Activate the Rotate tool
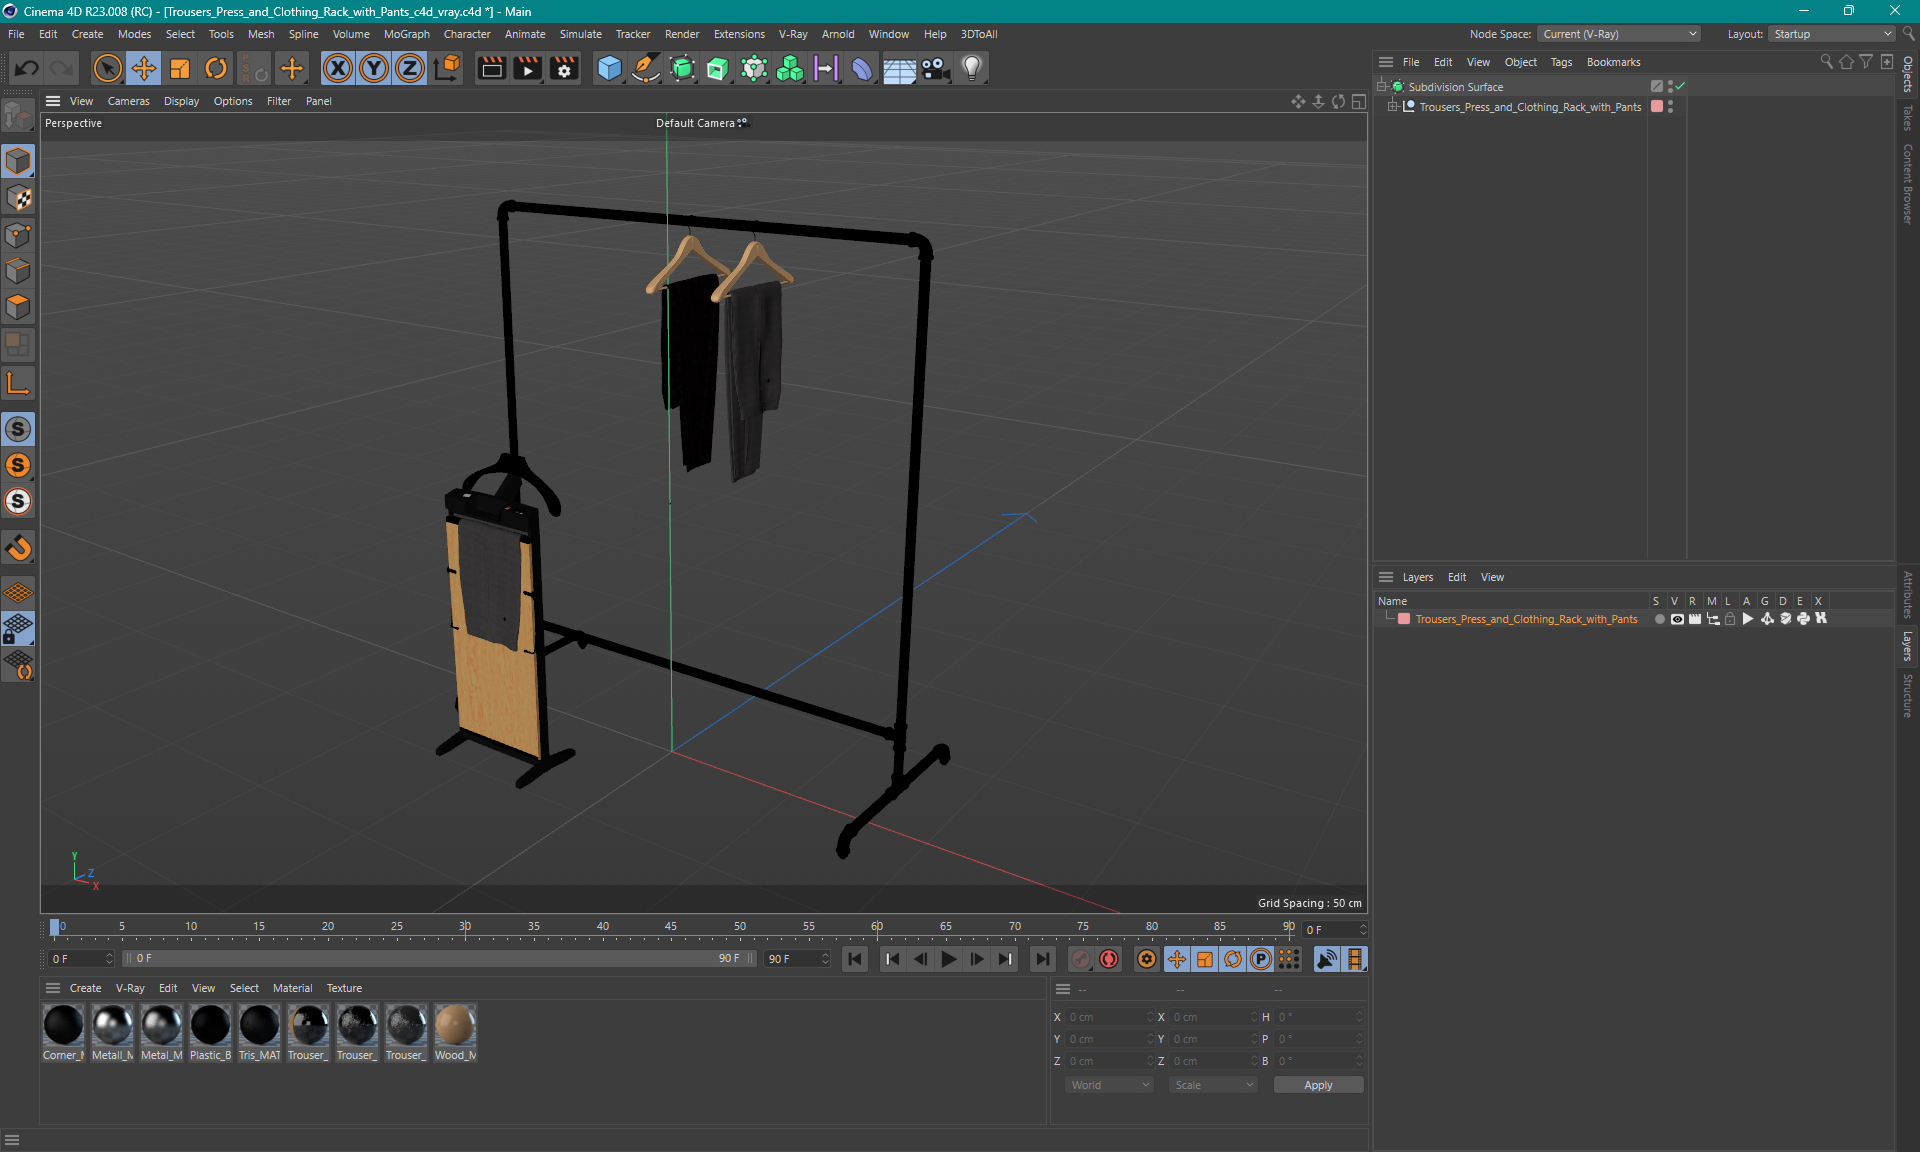 pyautogui.click(x=216, y=68)
